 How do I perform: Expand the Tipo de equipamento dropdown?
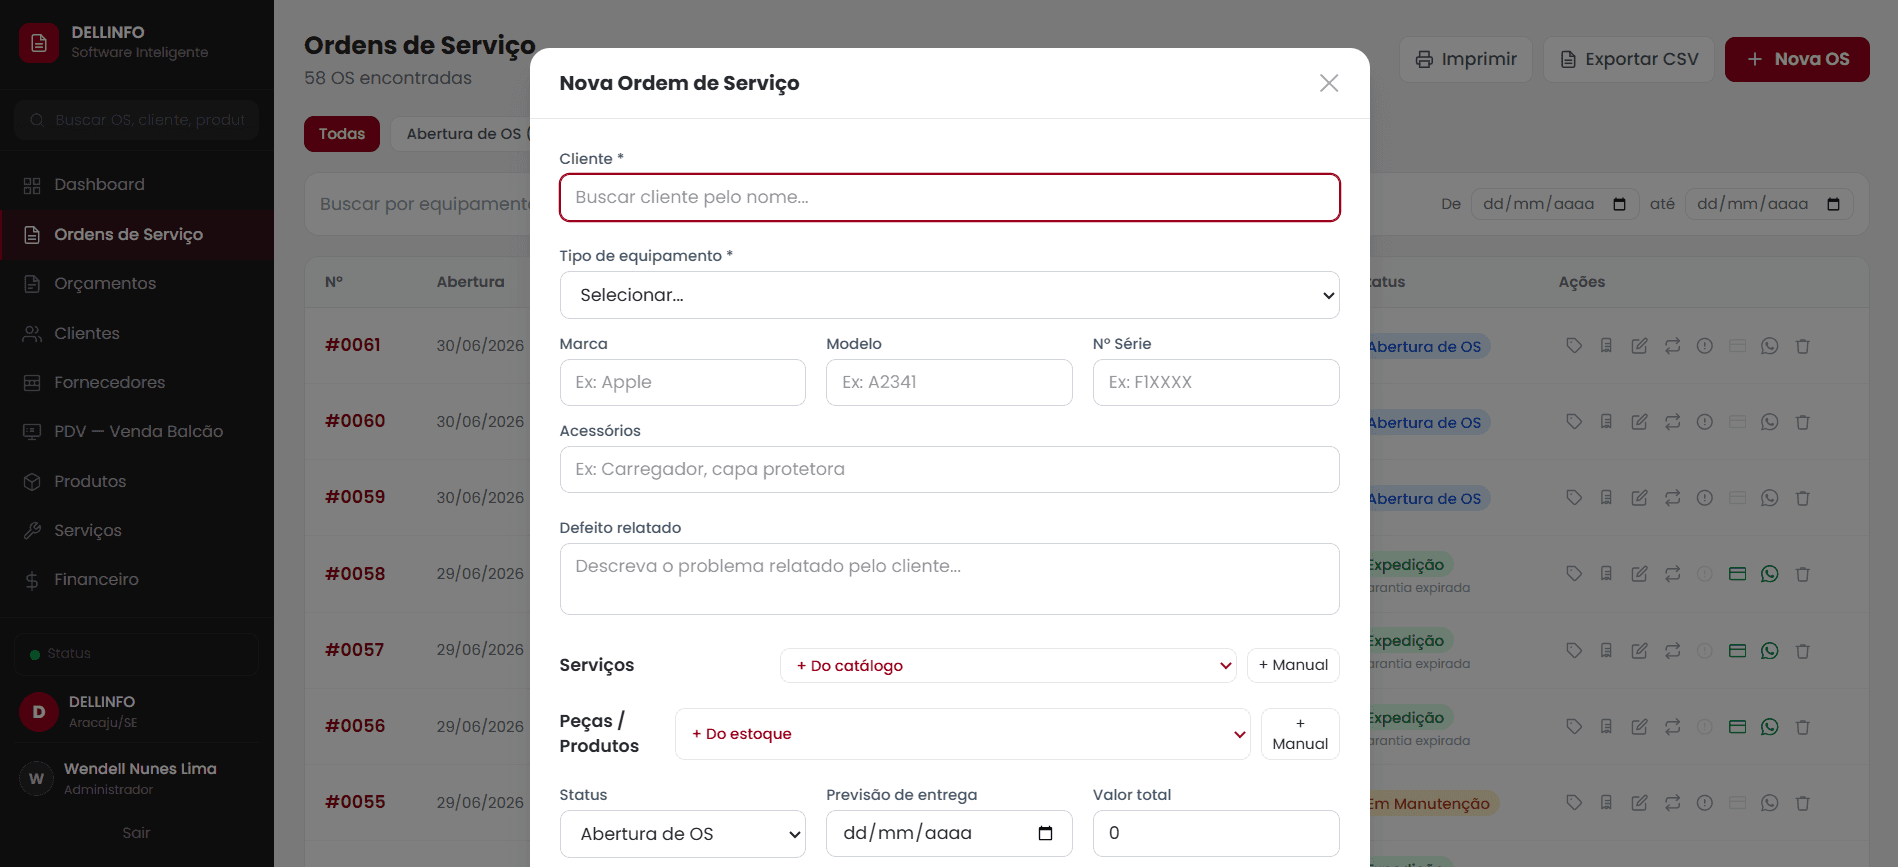pyautogui.click(x=949, y=295)
